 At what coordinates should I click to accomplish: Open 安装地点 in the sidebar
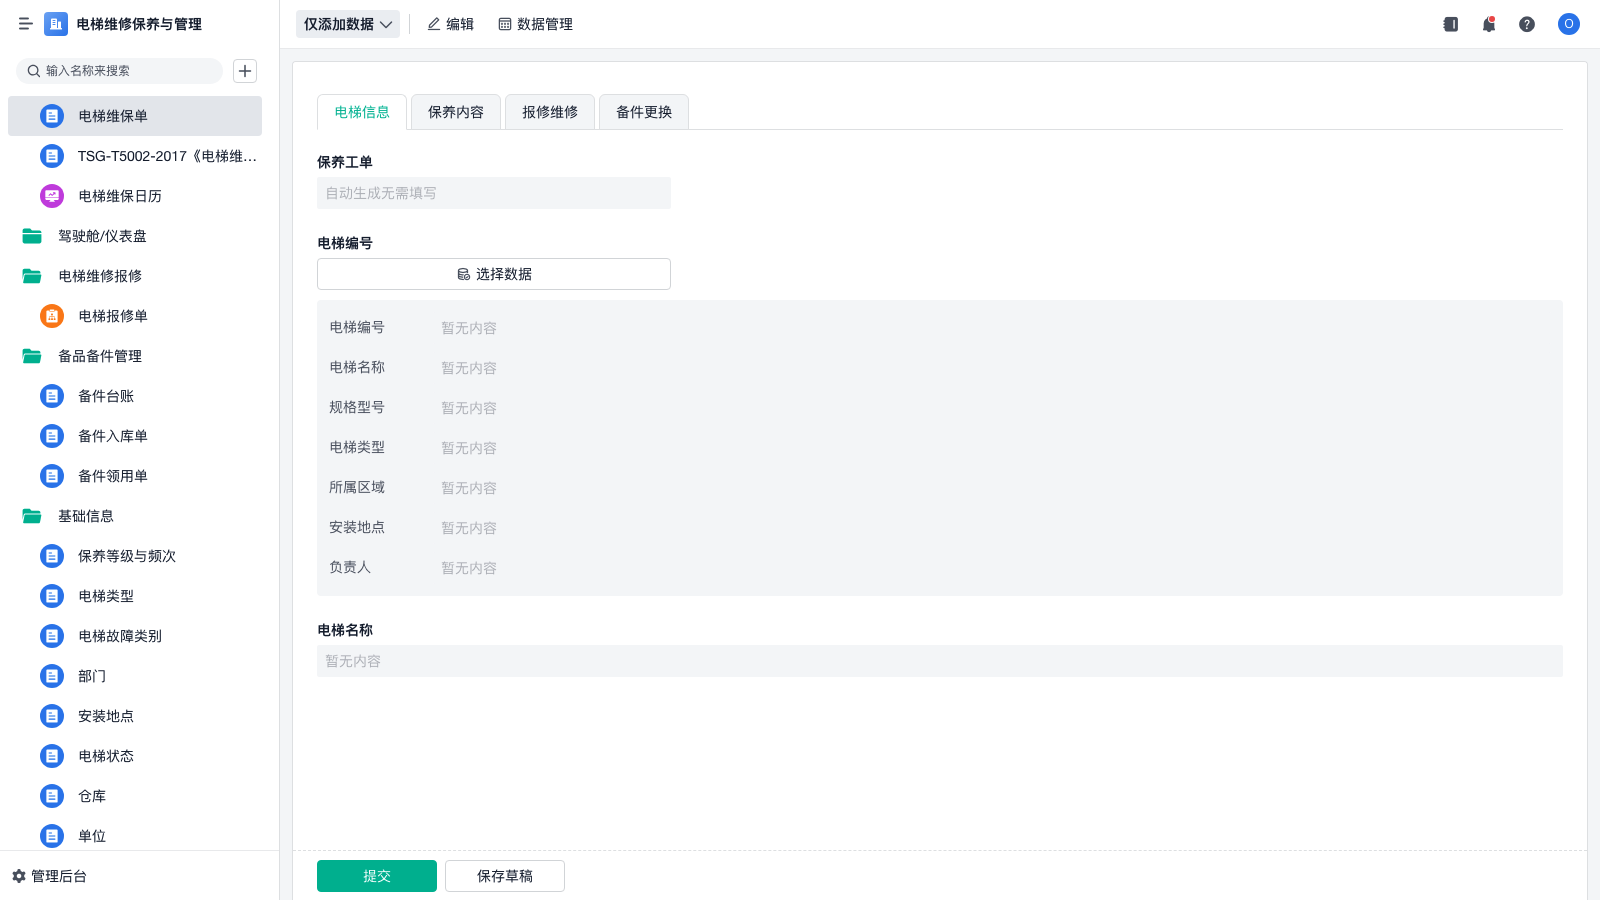pyautogui.click(x=135, y=716)
